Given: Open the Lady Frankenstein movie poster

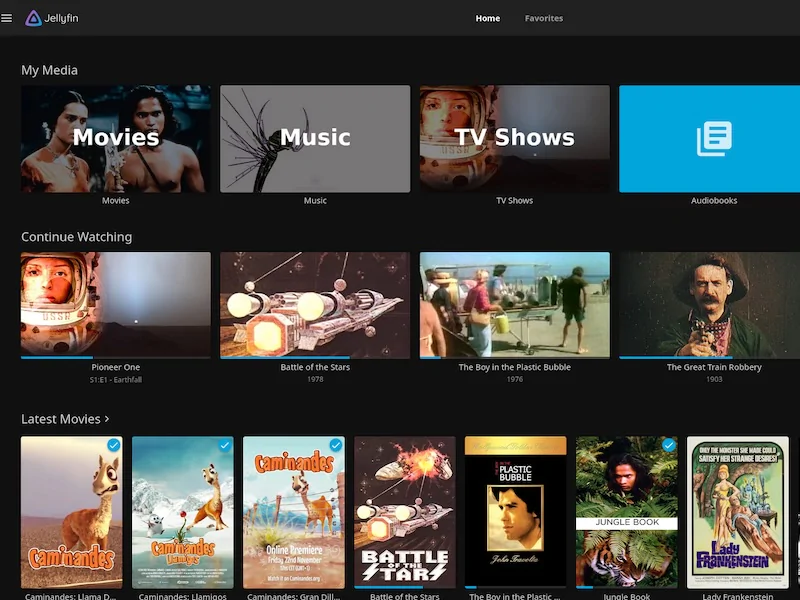Looking at the screenshot, I should pyautogui.click(x=738, y=511).
